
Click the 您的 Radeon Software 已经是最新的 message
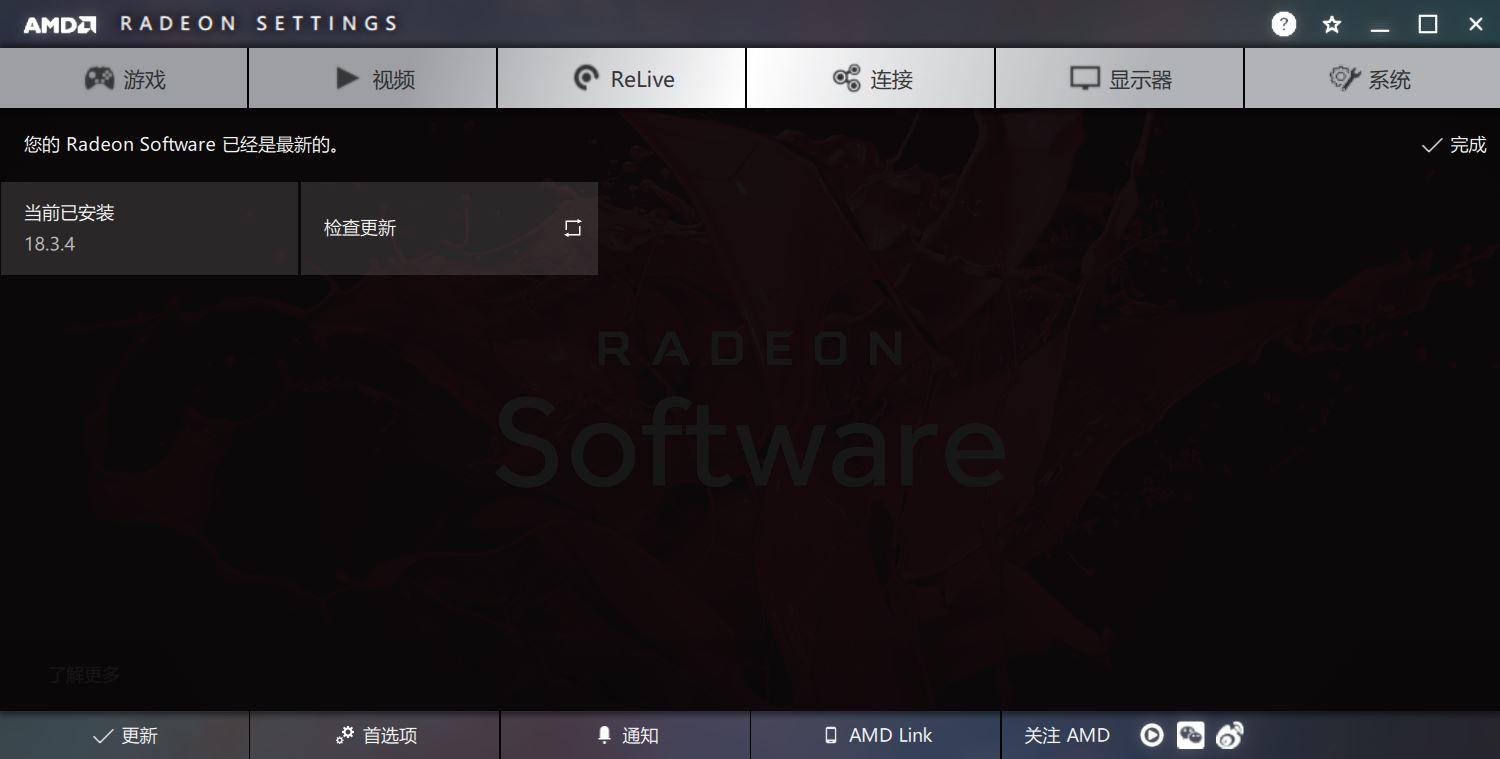coord(182,145)
